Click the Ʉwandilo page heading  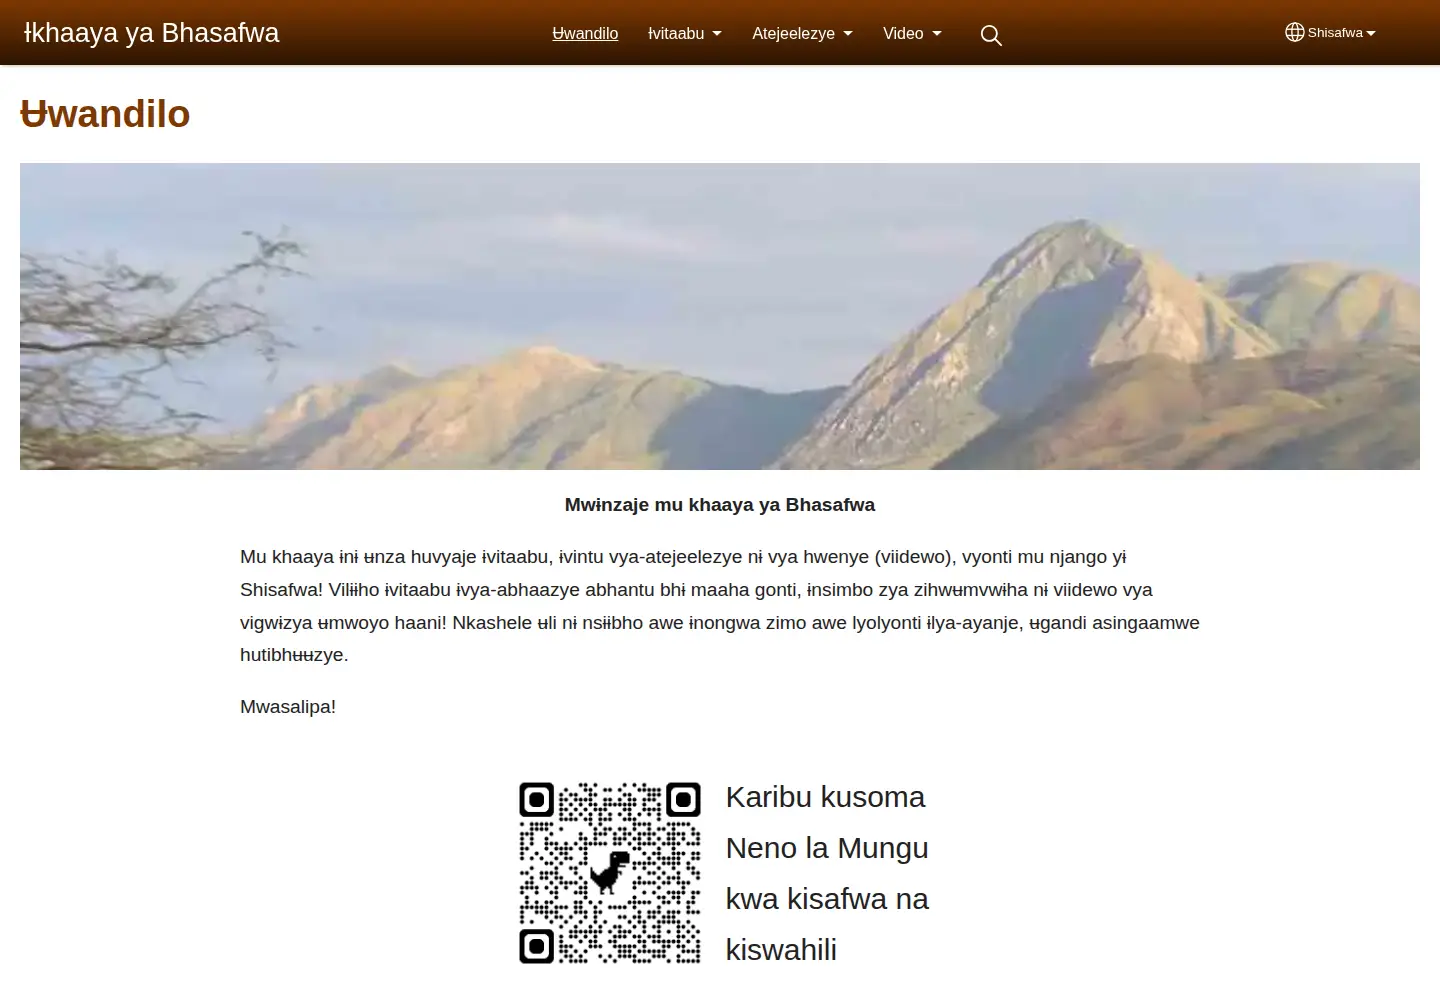tap(105, 114)
